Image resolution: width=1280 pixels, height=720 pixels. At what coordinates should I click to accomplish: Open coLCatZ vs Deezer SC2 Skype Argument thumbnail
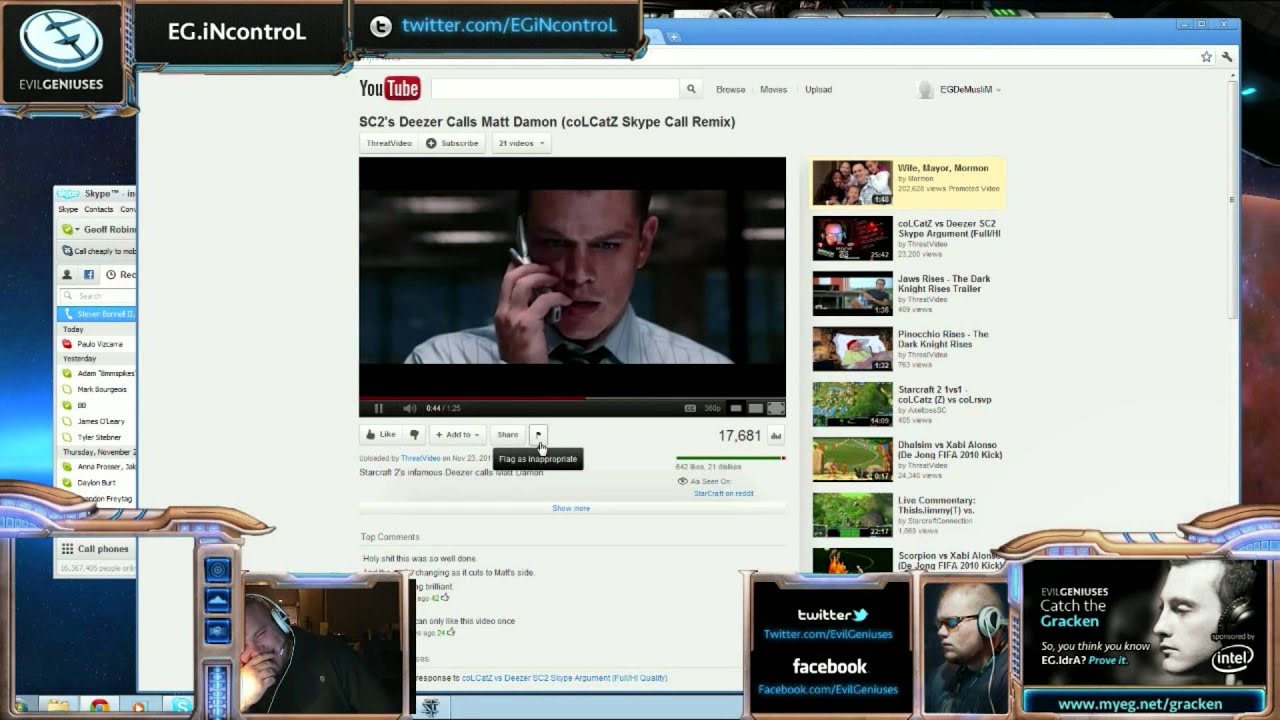coord(852,238)
